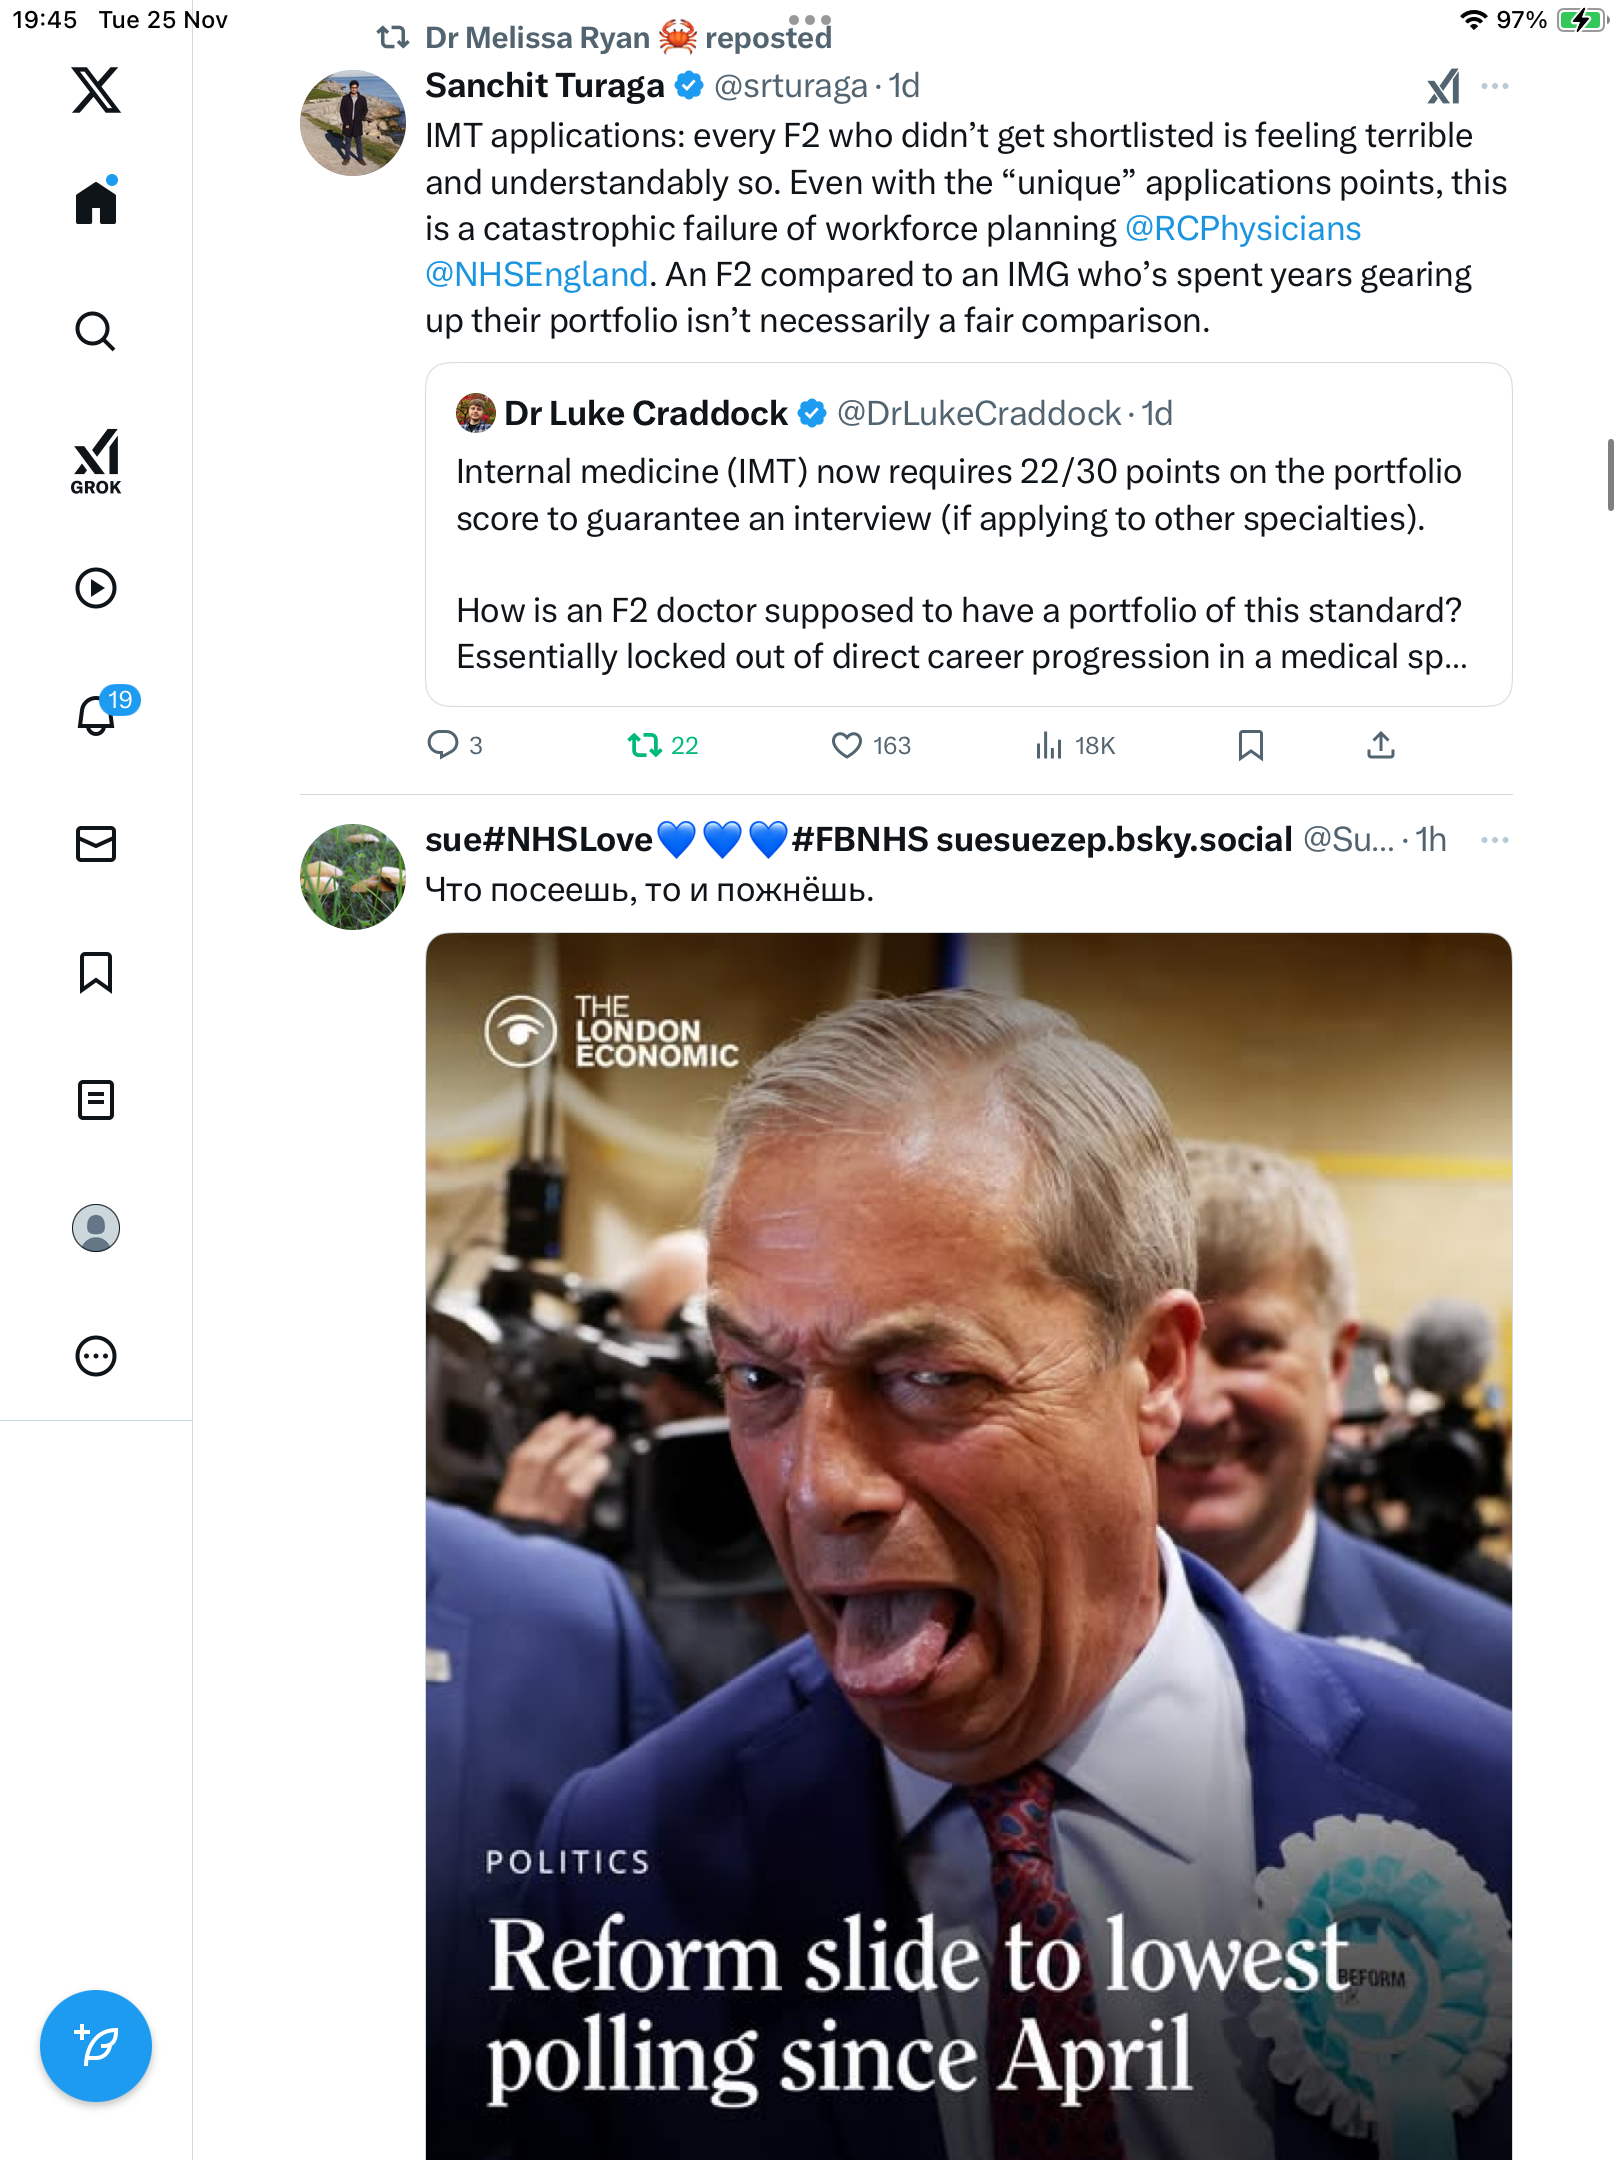Open the Grok tab in sidebar
Screen dimensions: 1620x2160
[x=96, y=461]
